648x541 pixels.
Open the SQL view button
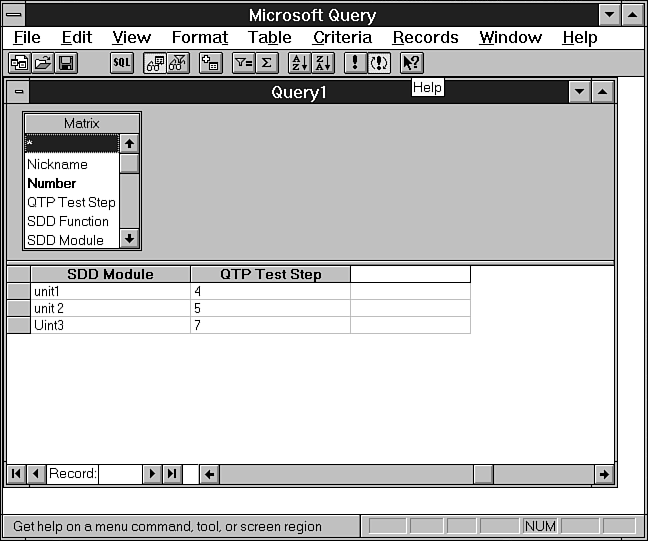(x=122, y=63)
